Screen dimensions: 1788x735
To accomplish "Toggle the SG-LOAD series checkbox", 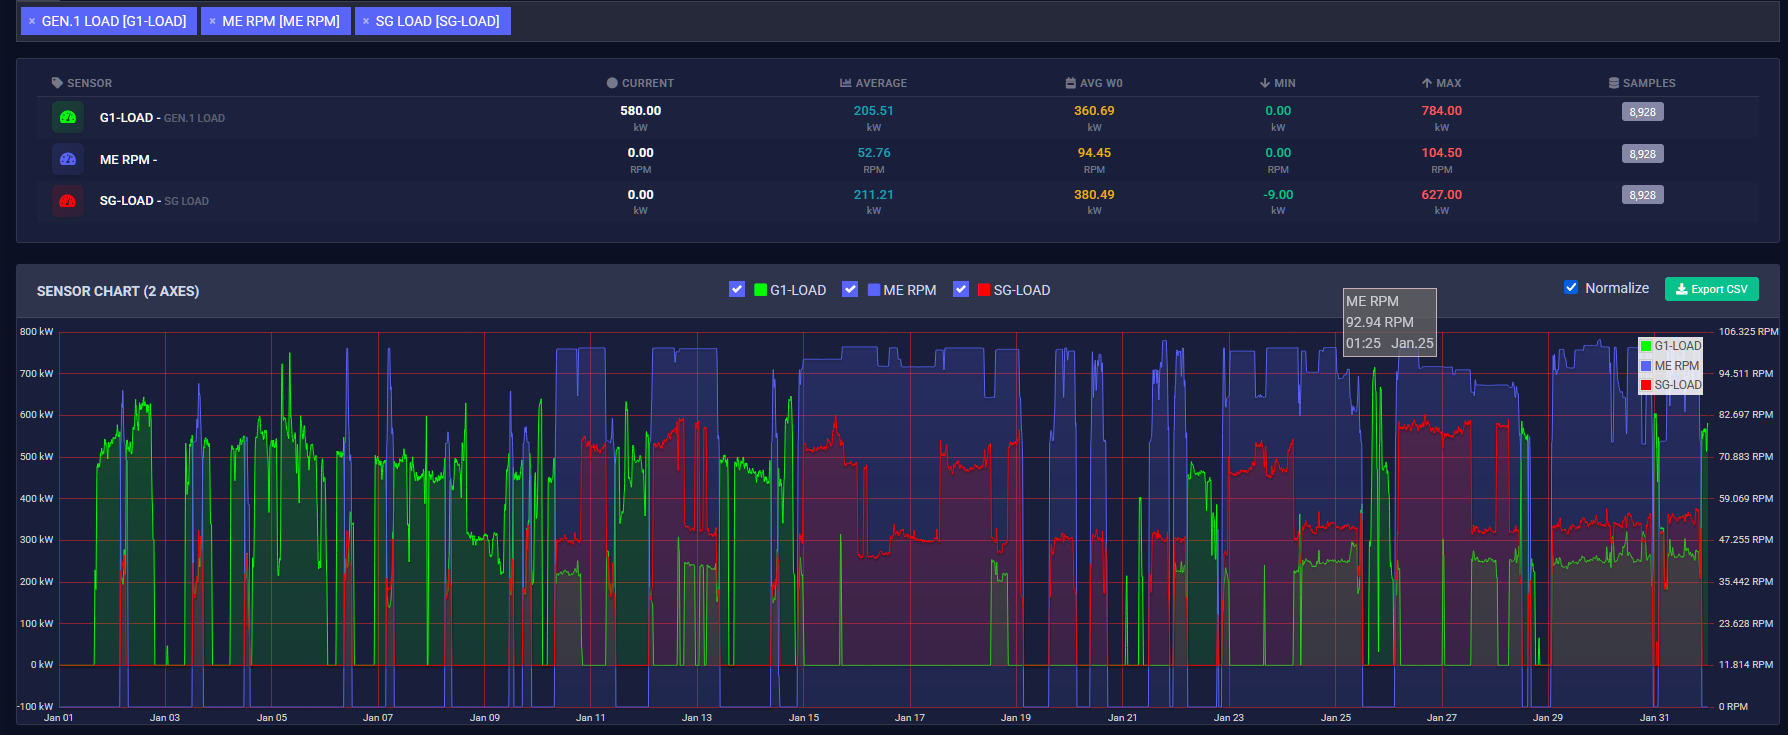I will (961, 289).
